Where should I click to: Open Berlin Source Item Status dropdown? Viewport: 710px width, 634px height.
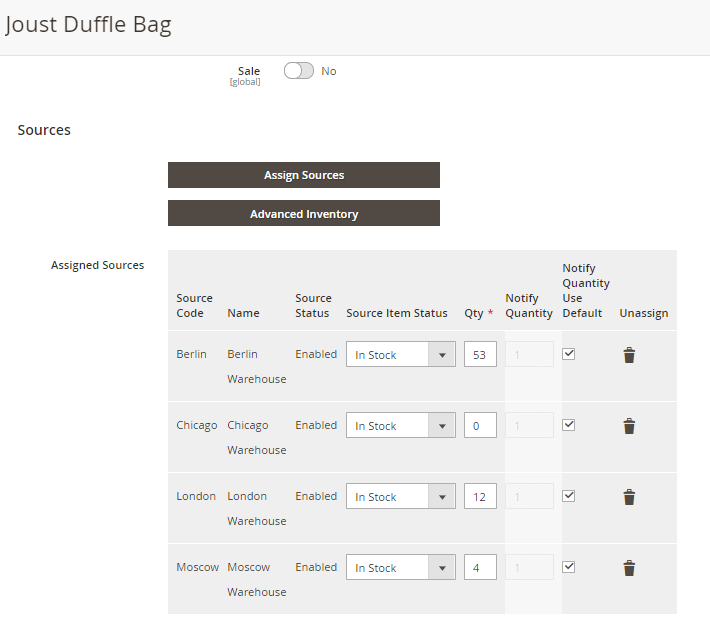400,355
